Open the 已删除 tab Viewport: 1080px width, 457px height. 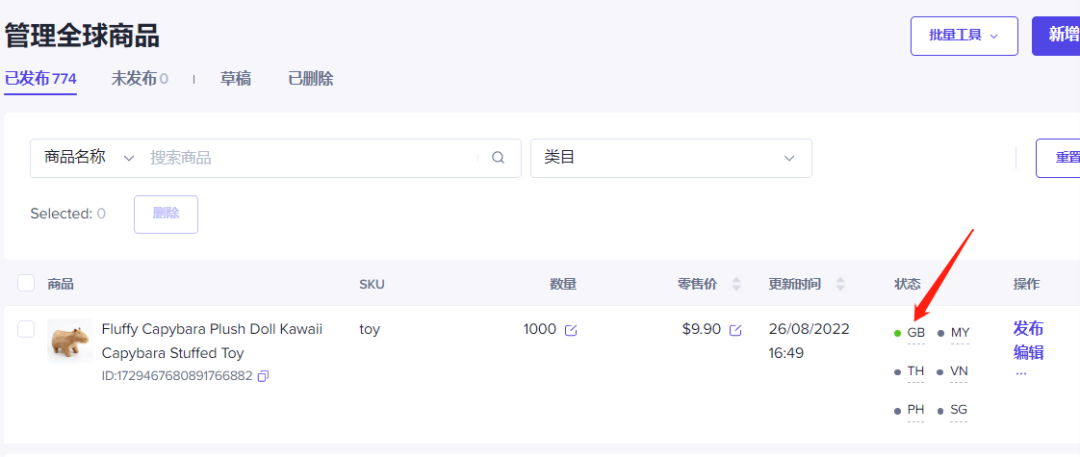[x=310, y=79]
